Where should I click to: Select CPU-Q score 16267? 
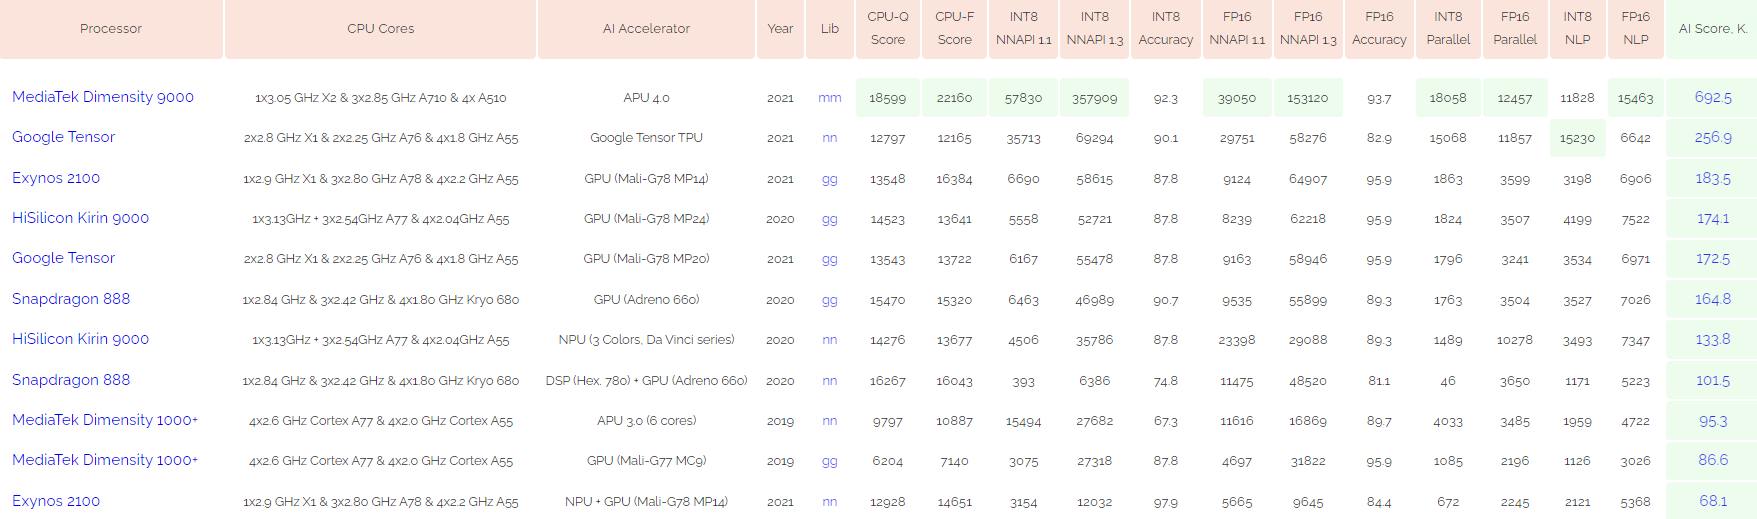pyautogui.click(x=888, y=381)
